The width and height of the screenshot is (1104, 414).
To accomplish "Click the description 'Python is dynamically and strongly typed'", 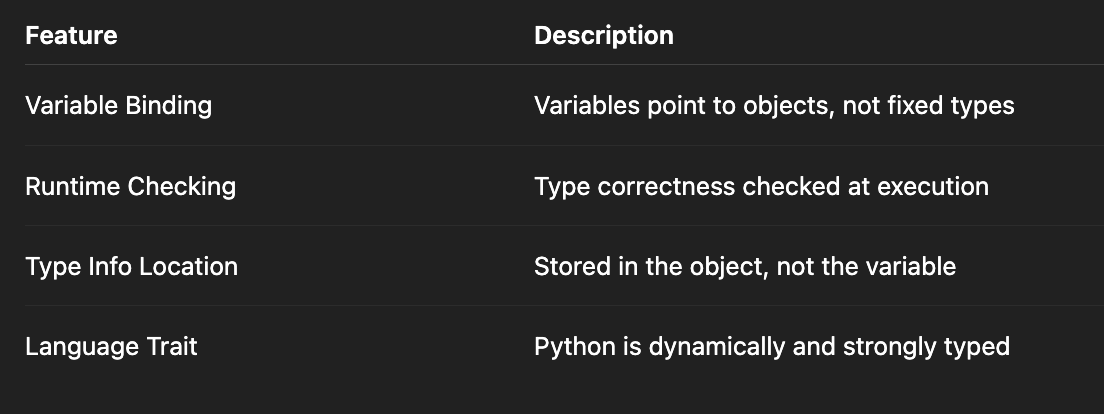I will pos(771,347).
